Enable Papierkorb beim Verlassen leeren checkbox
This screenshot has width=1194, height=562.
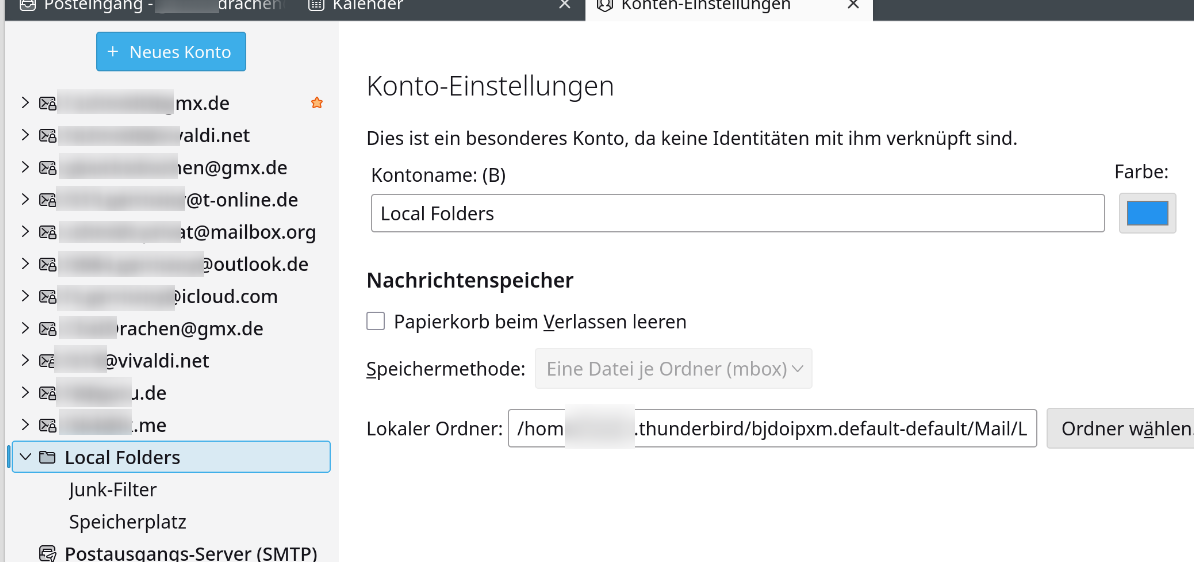(x=376, y=322)
